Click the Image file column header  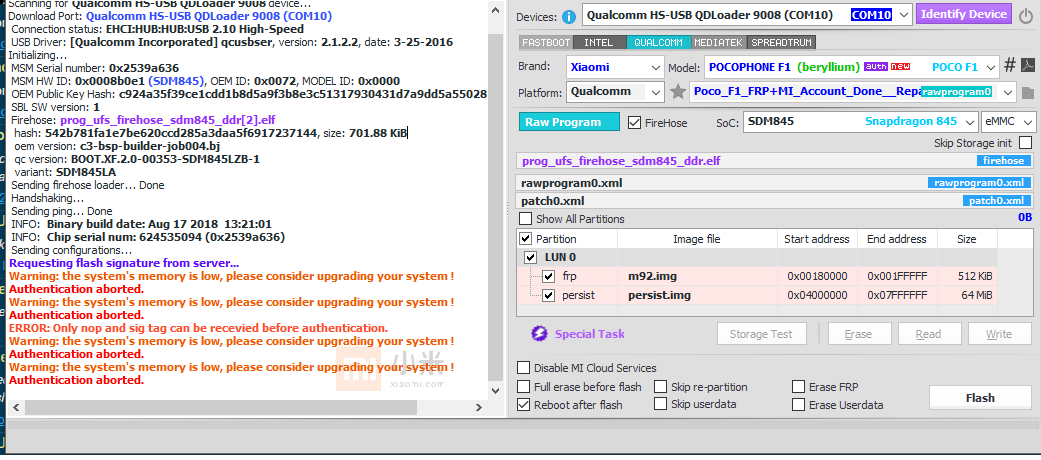click(x=697, y=239)
